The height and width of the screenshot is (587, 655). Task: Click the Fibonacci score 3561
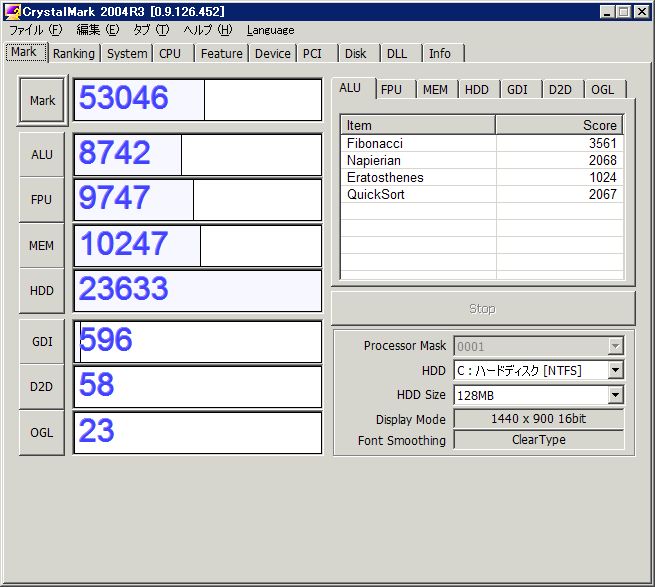coord(602,143)
